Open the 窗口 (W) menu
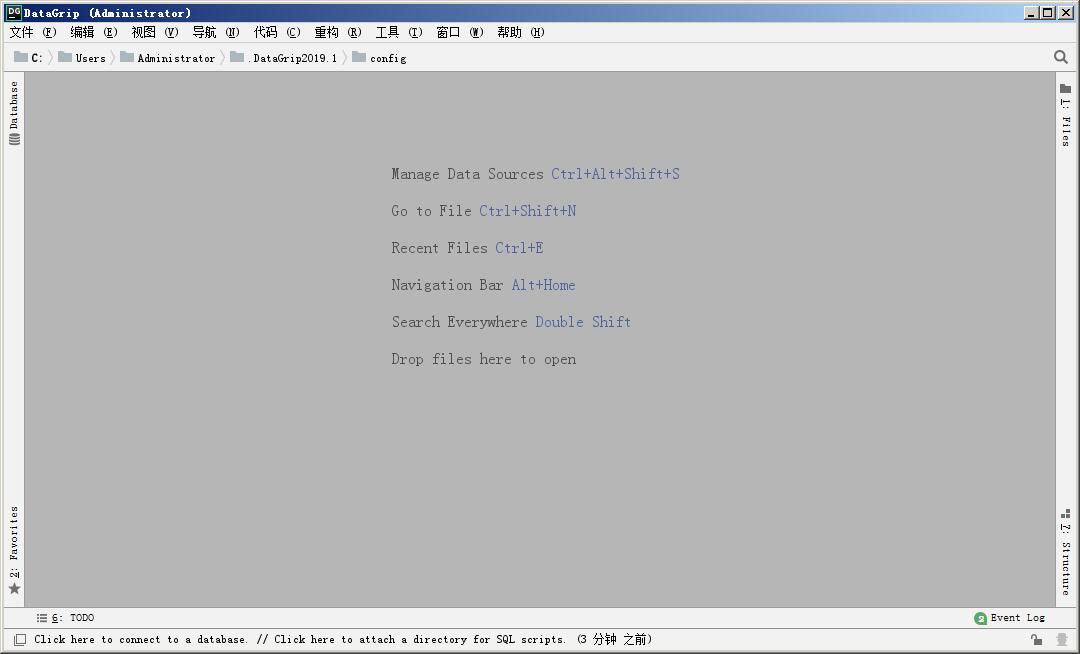Viewport: 1080px width, 654px height. tap(460, 32)
